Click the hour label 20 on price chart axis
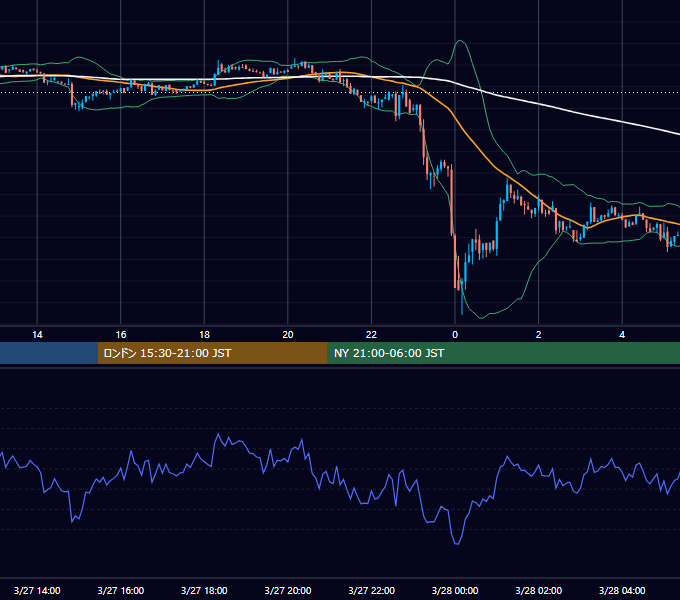Screen dimensions: 680x600 288,334
